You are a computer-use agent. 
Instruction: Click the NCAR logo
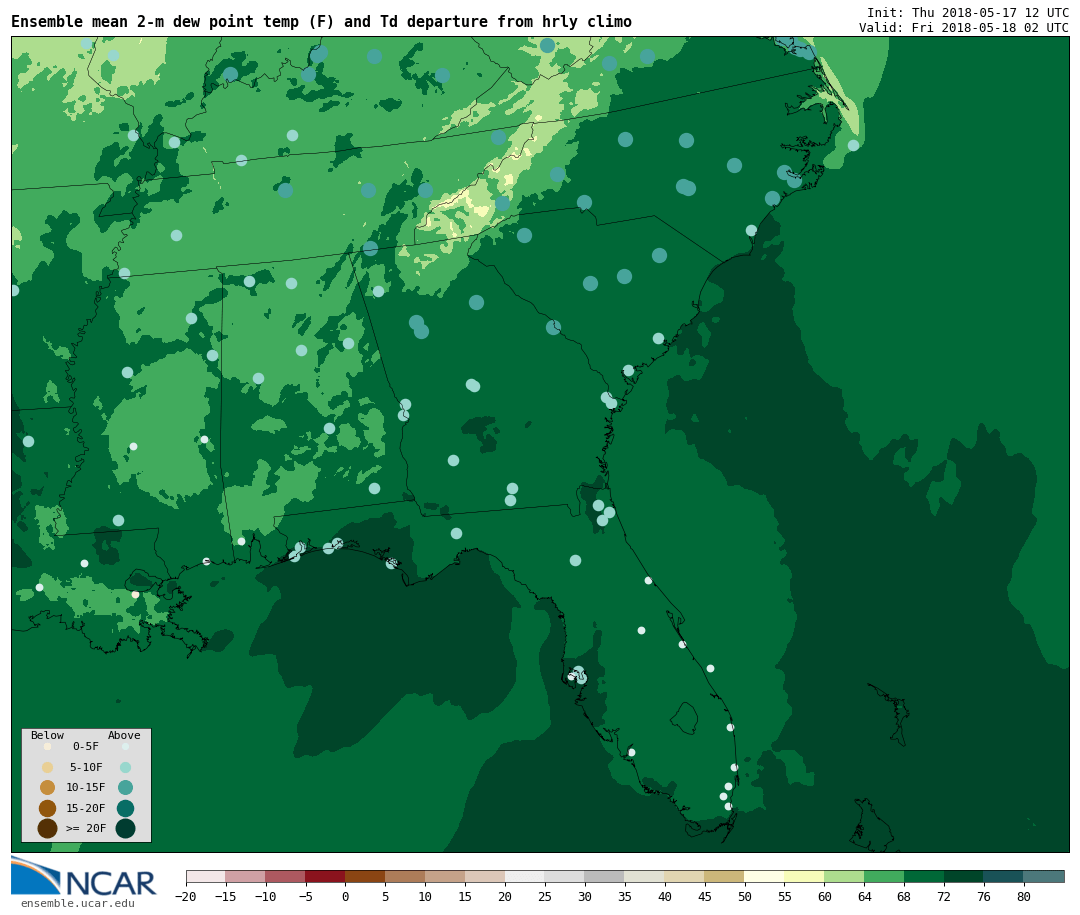click(x=84, y=876)
